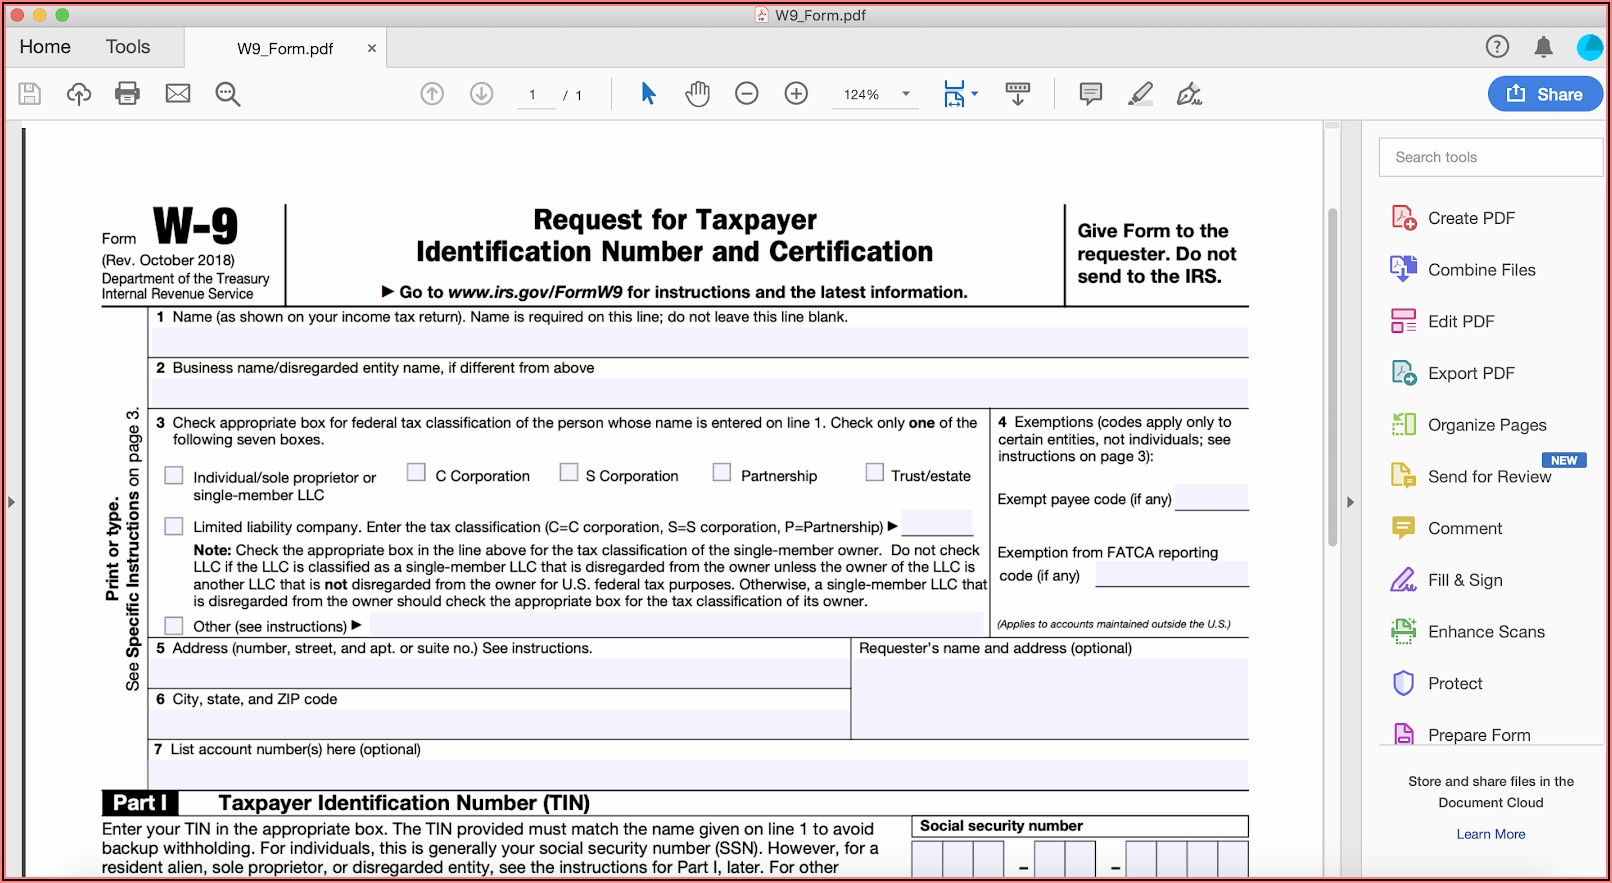Click the Search tools field
The width and height of the screenshot is (1612, 883).
click(x=1490, y=157)
